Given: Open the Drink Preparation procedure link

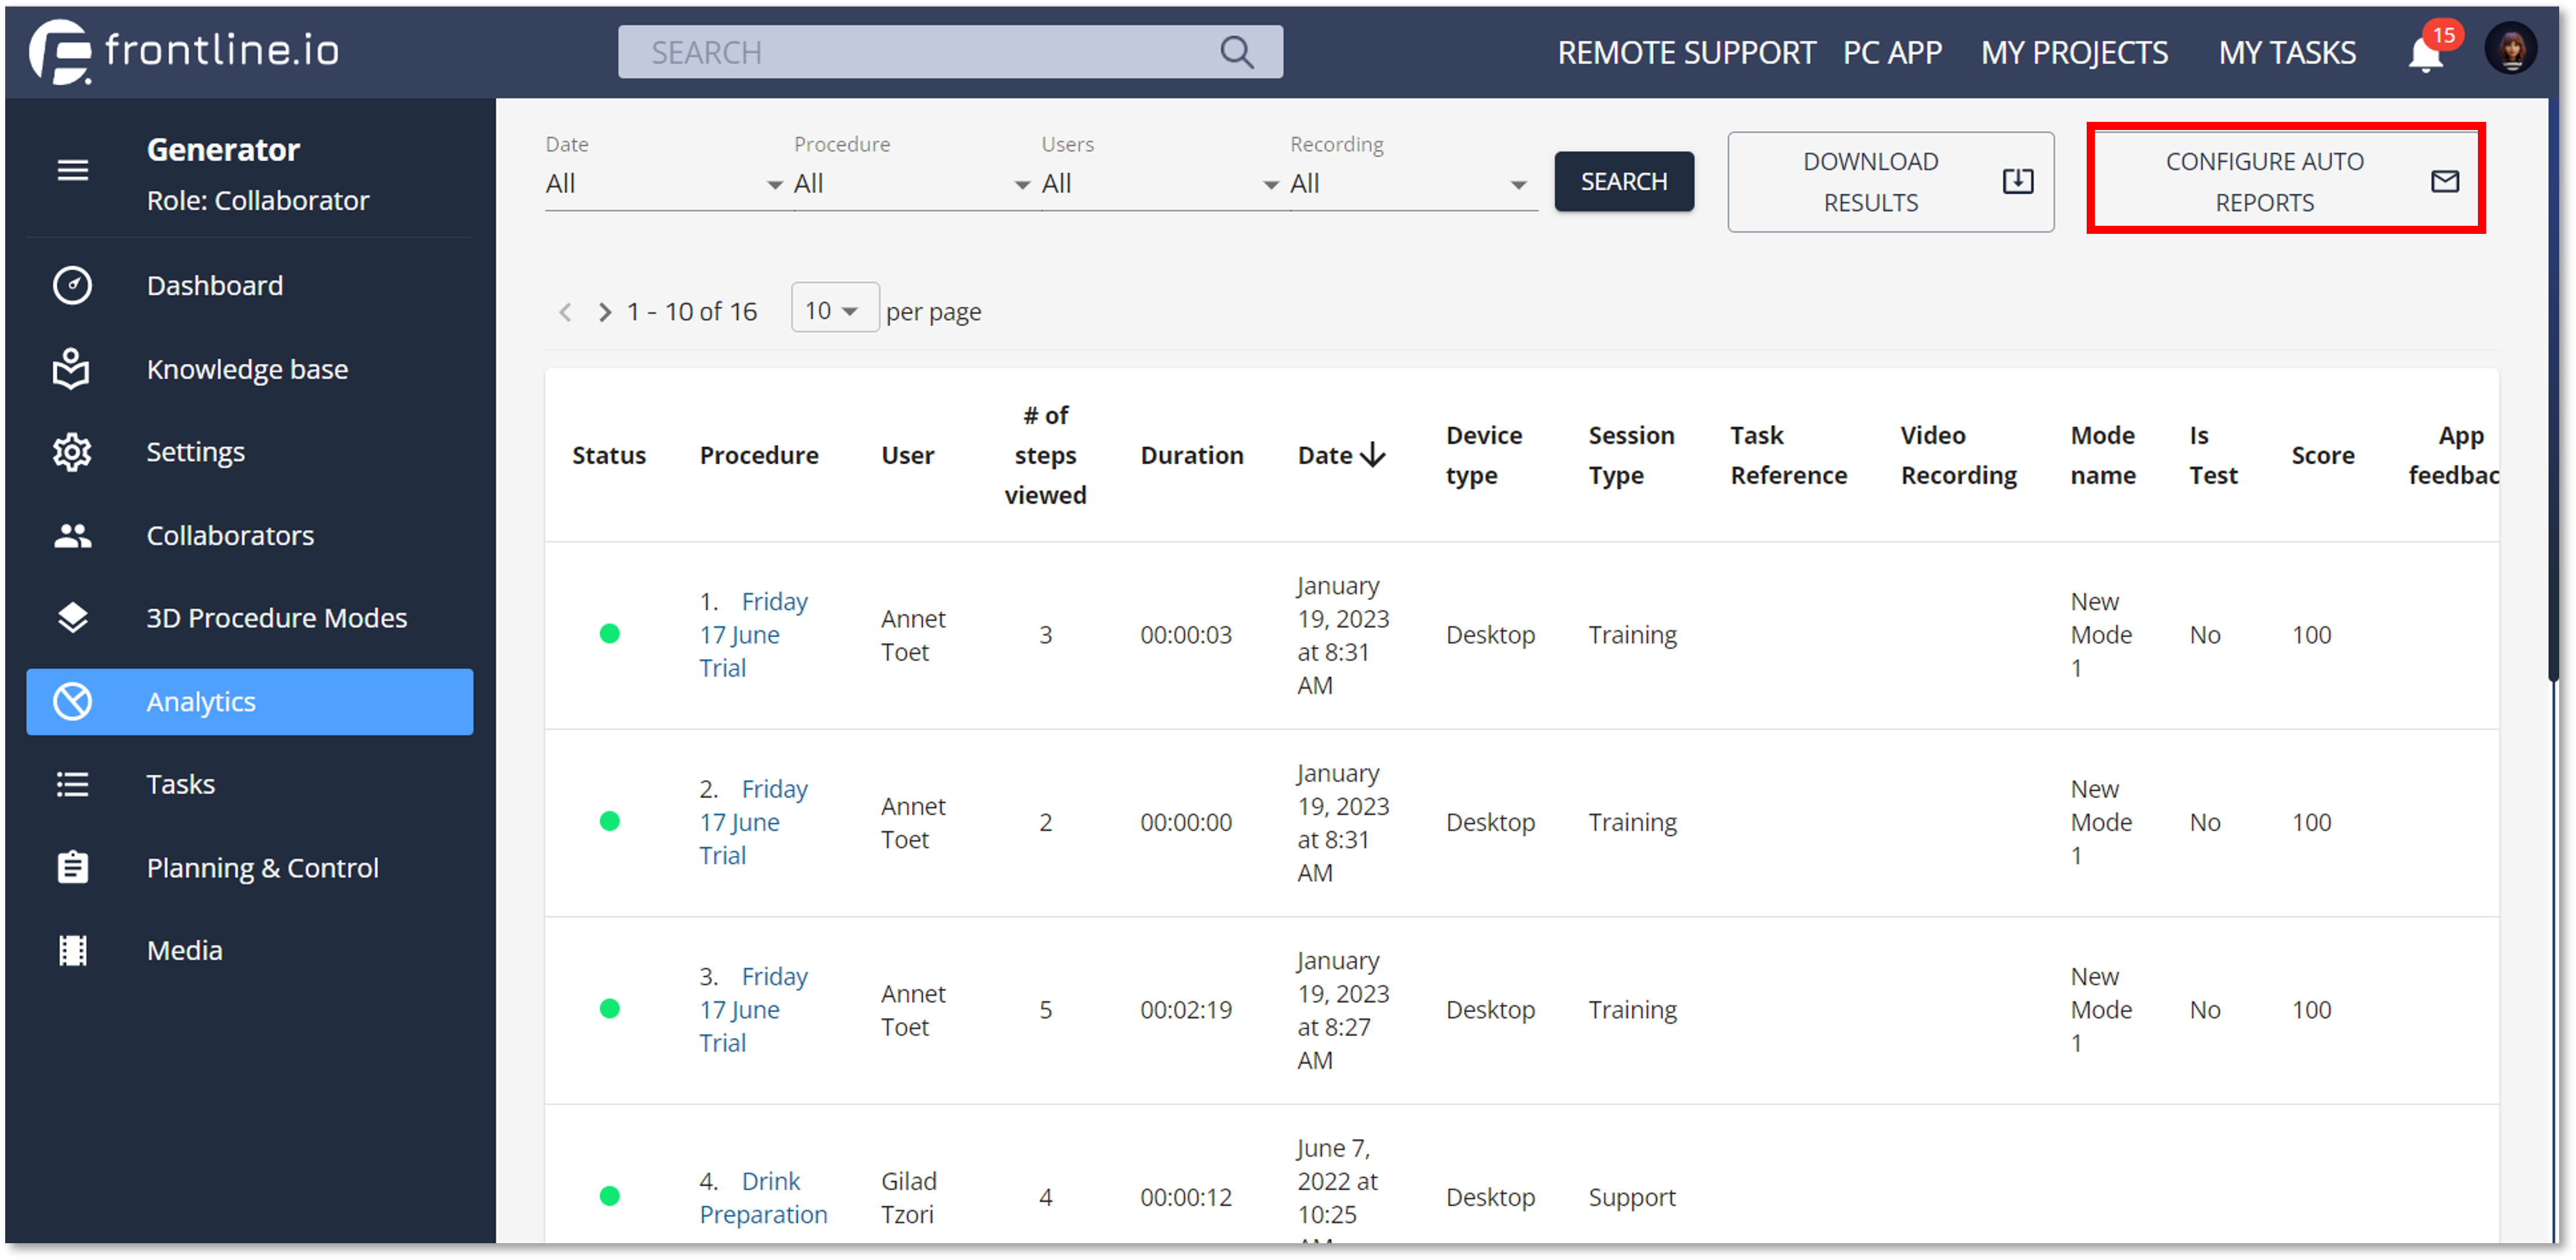Looking at the screenshot, I should (764, 1197).
